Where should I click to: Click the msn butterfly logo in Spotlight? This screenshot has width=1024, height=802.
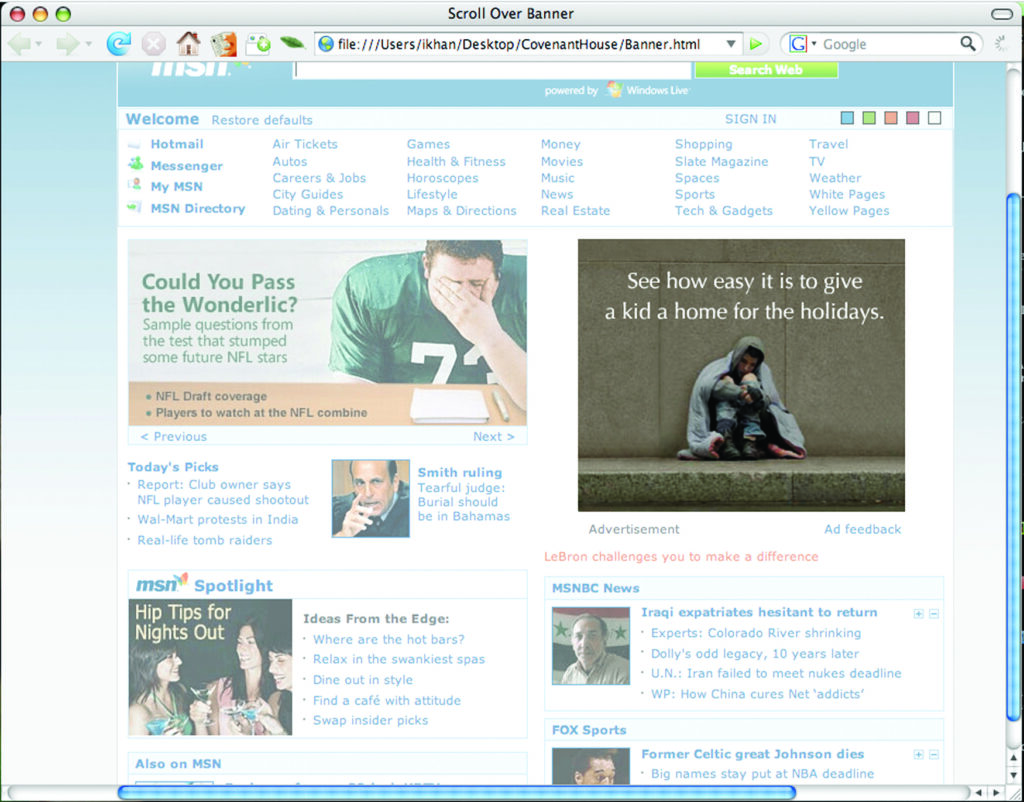pyautogui.click(x=161, y=583)
